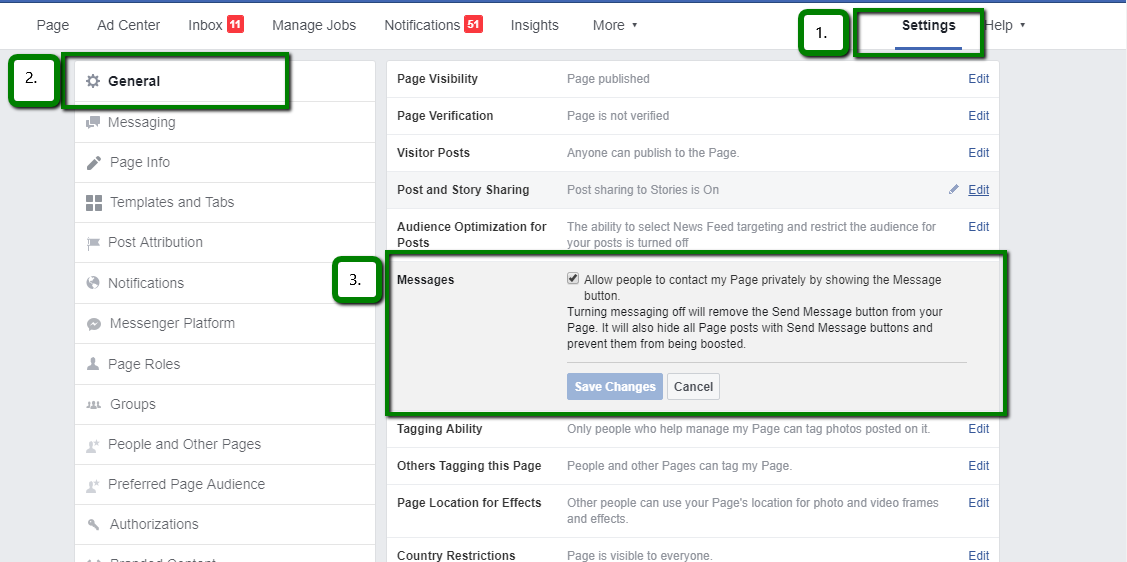Select General in the settings sidebar
The image size is (1127, 562).
(225, 81)
